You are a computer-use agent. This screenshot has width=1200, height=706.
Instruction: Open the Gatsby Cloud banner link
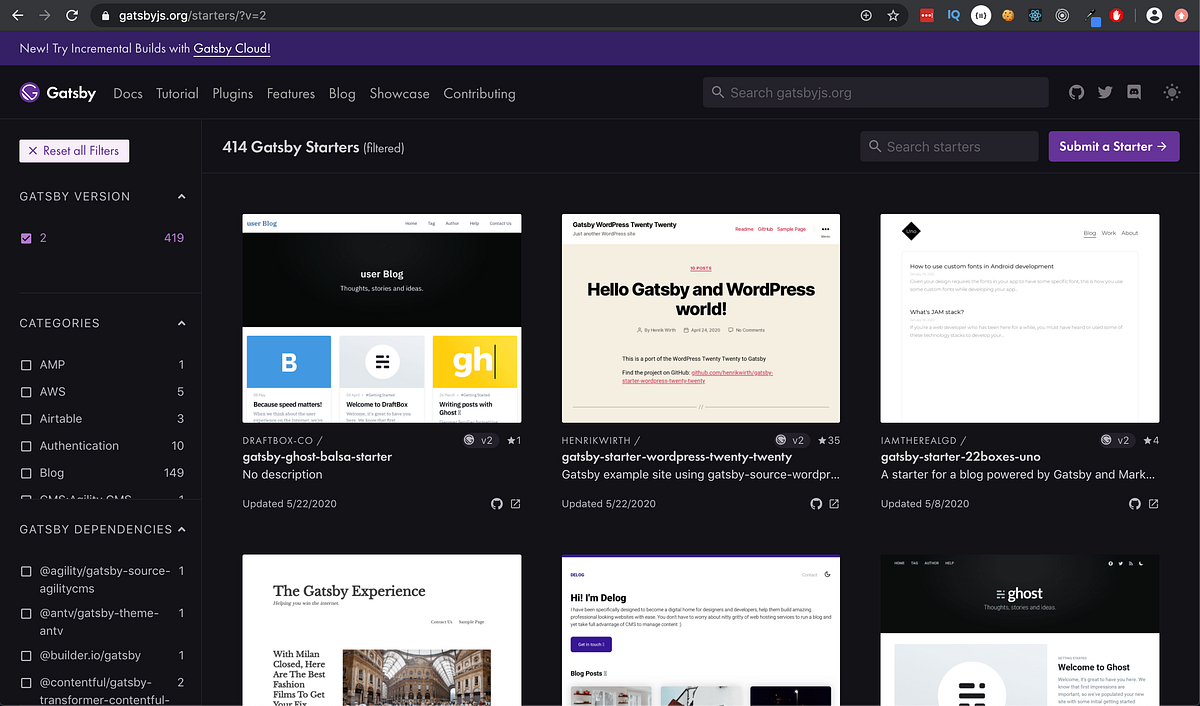click(x=231, y=48)
